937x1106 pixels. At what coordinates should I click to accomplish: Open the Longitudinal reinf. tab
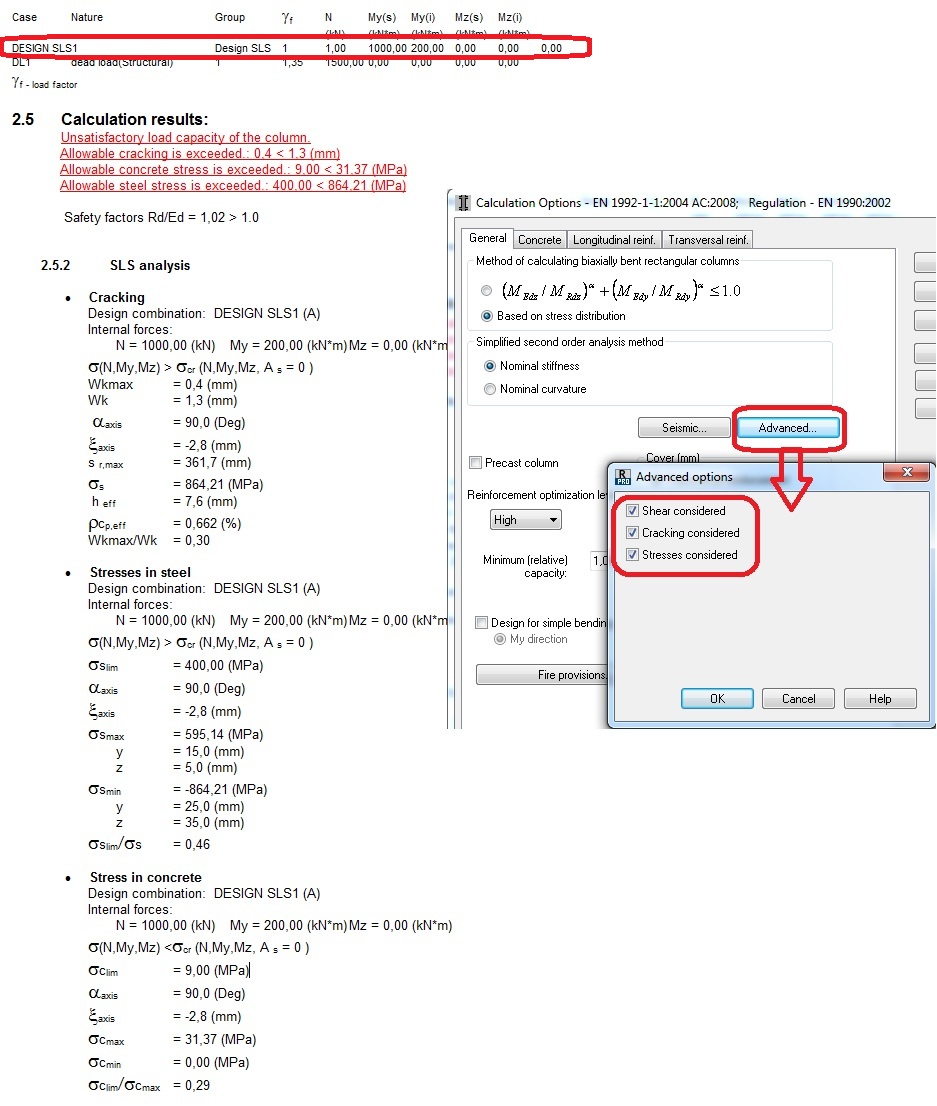point(614,240)
